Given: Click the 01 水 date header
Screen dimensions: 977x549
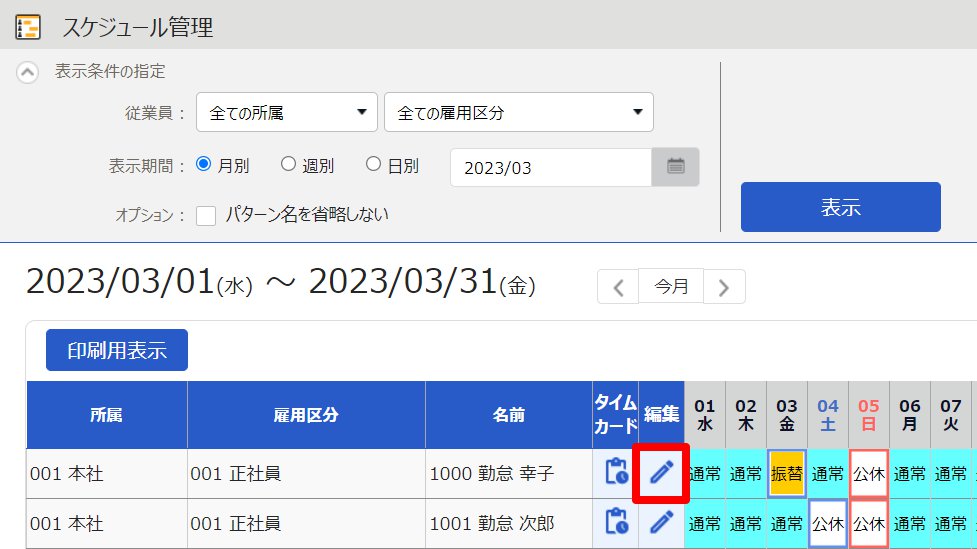Looking at the screenshot, I should 705,415.
